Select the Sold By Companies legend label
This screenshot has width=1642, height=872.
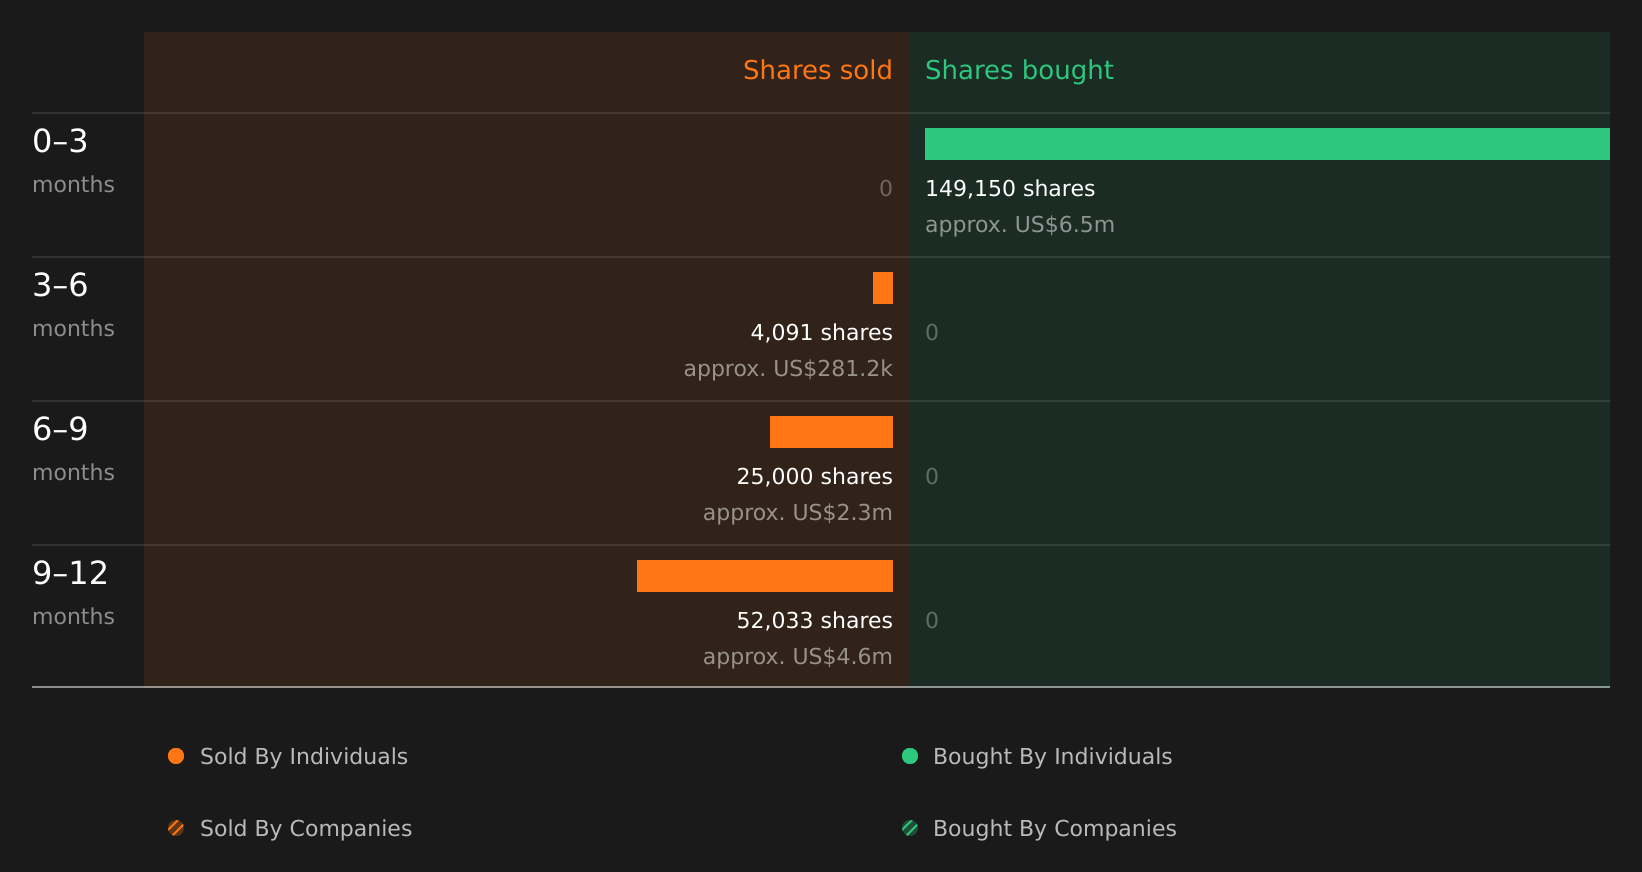pos(306,829)
